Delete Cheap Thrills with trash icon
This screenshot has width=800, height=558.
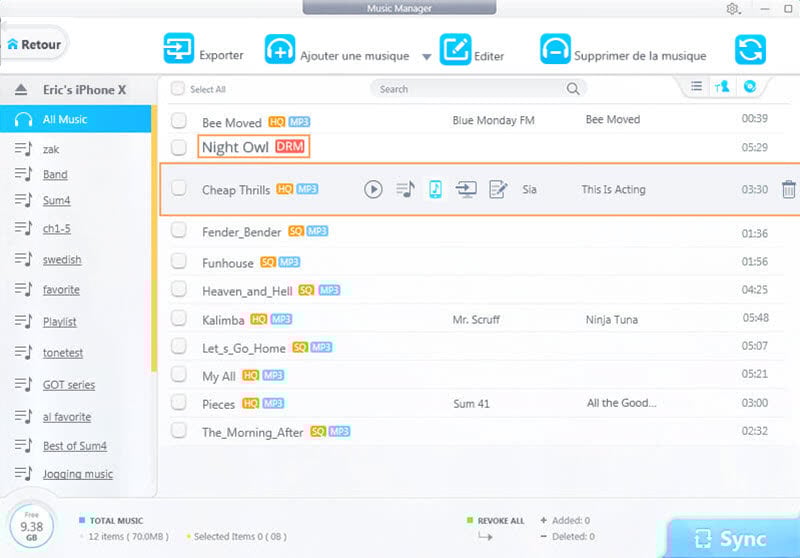[788, 189]
